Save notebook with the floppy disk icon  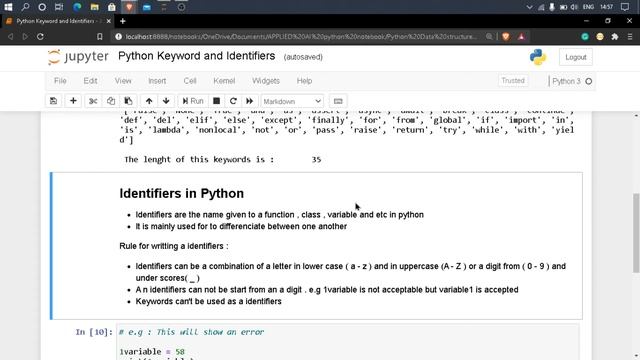(x=53, y=101)
